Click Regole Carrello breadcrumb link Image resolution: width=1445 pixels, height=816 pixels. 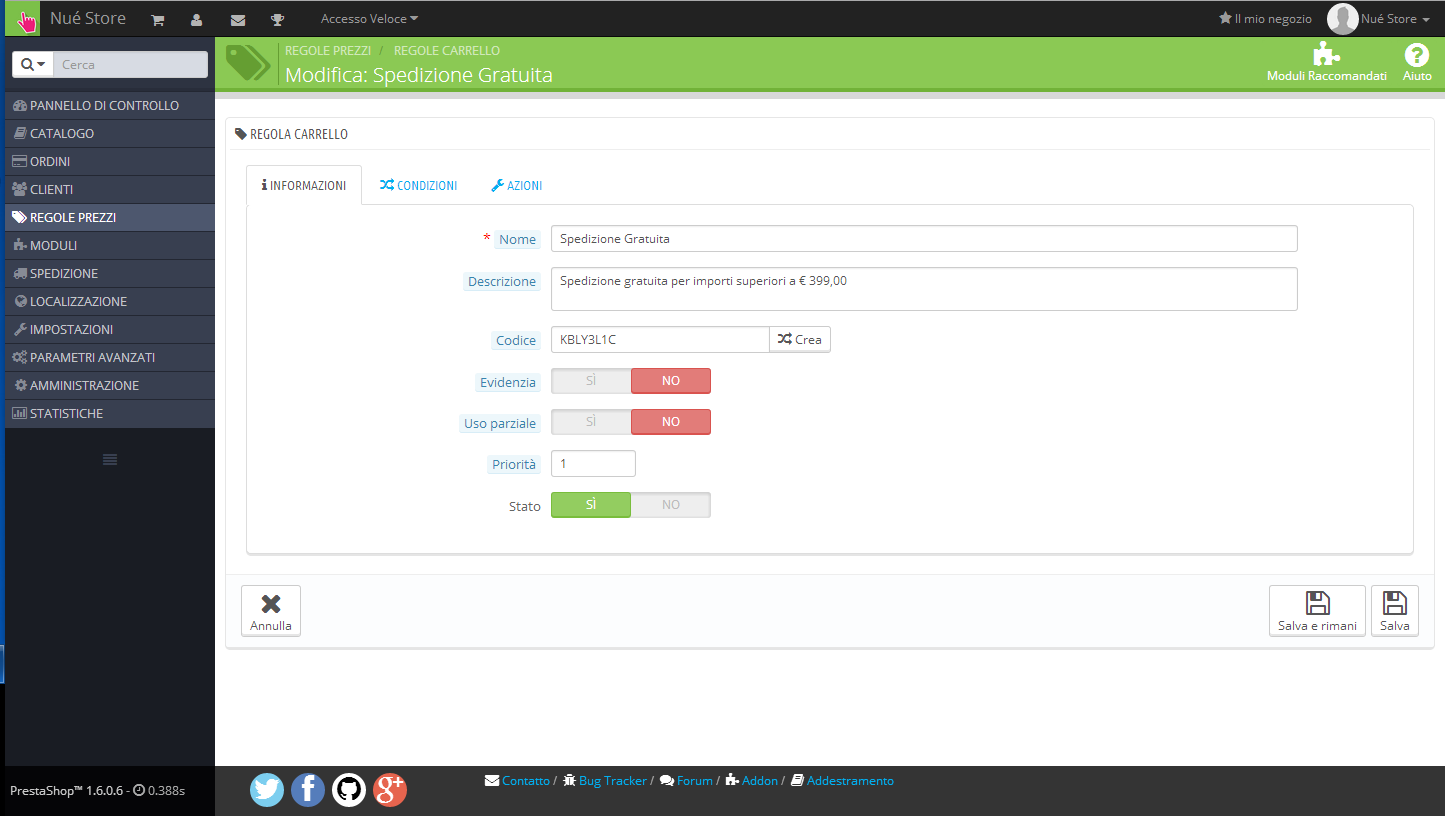[x=447, y=50]
